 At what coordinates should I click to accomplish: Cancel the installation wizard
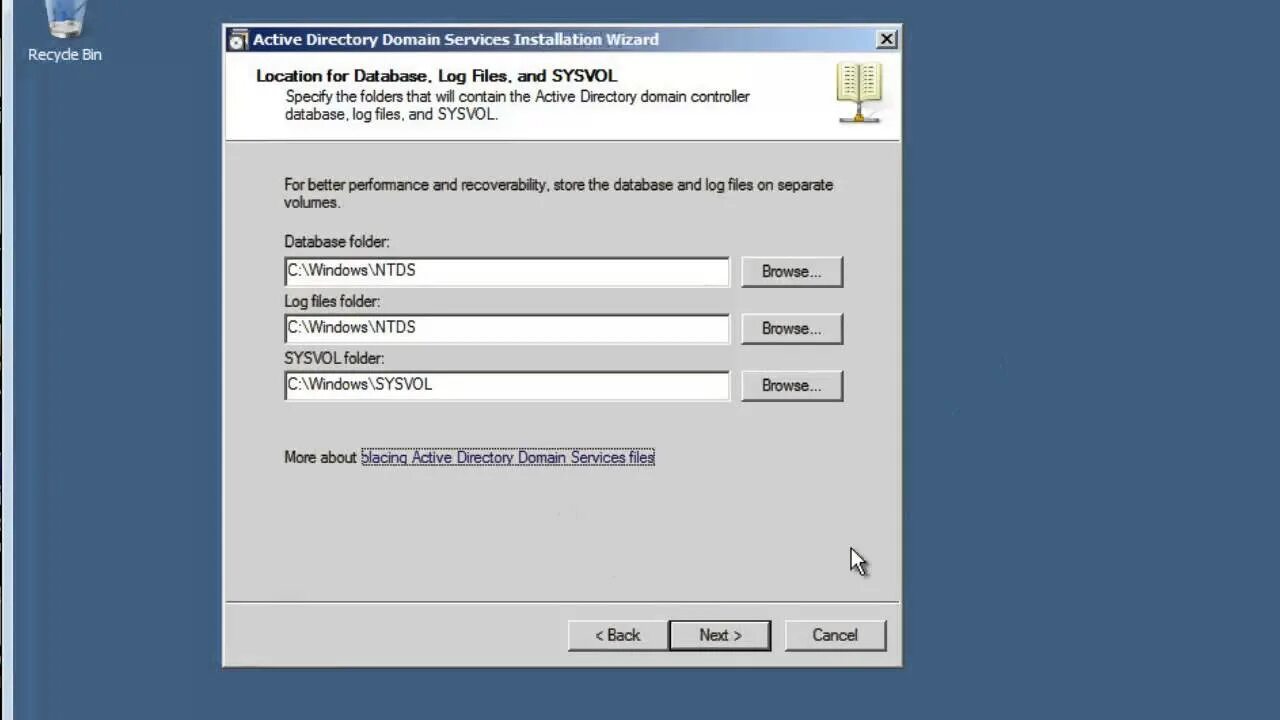[x=835, y=635]
